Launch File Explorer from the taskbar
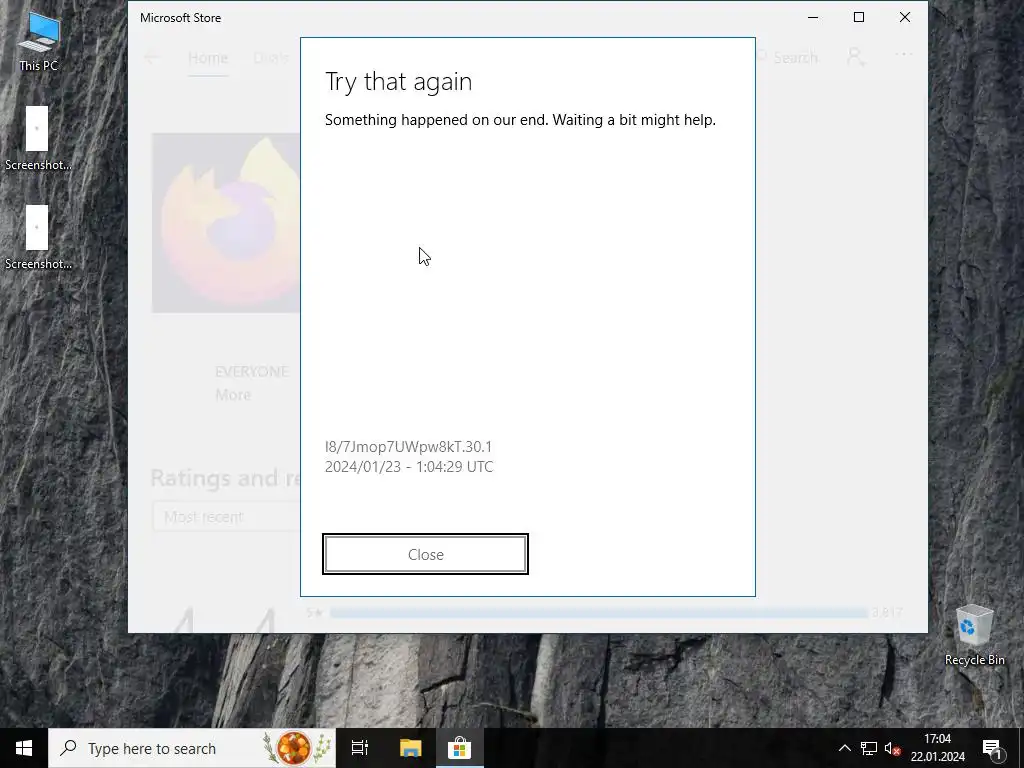 (410, 748)
